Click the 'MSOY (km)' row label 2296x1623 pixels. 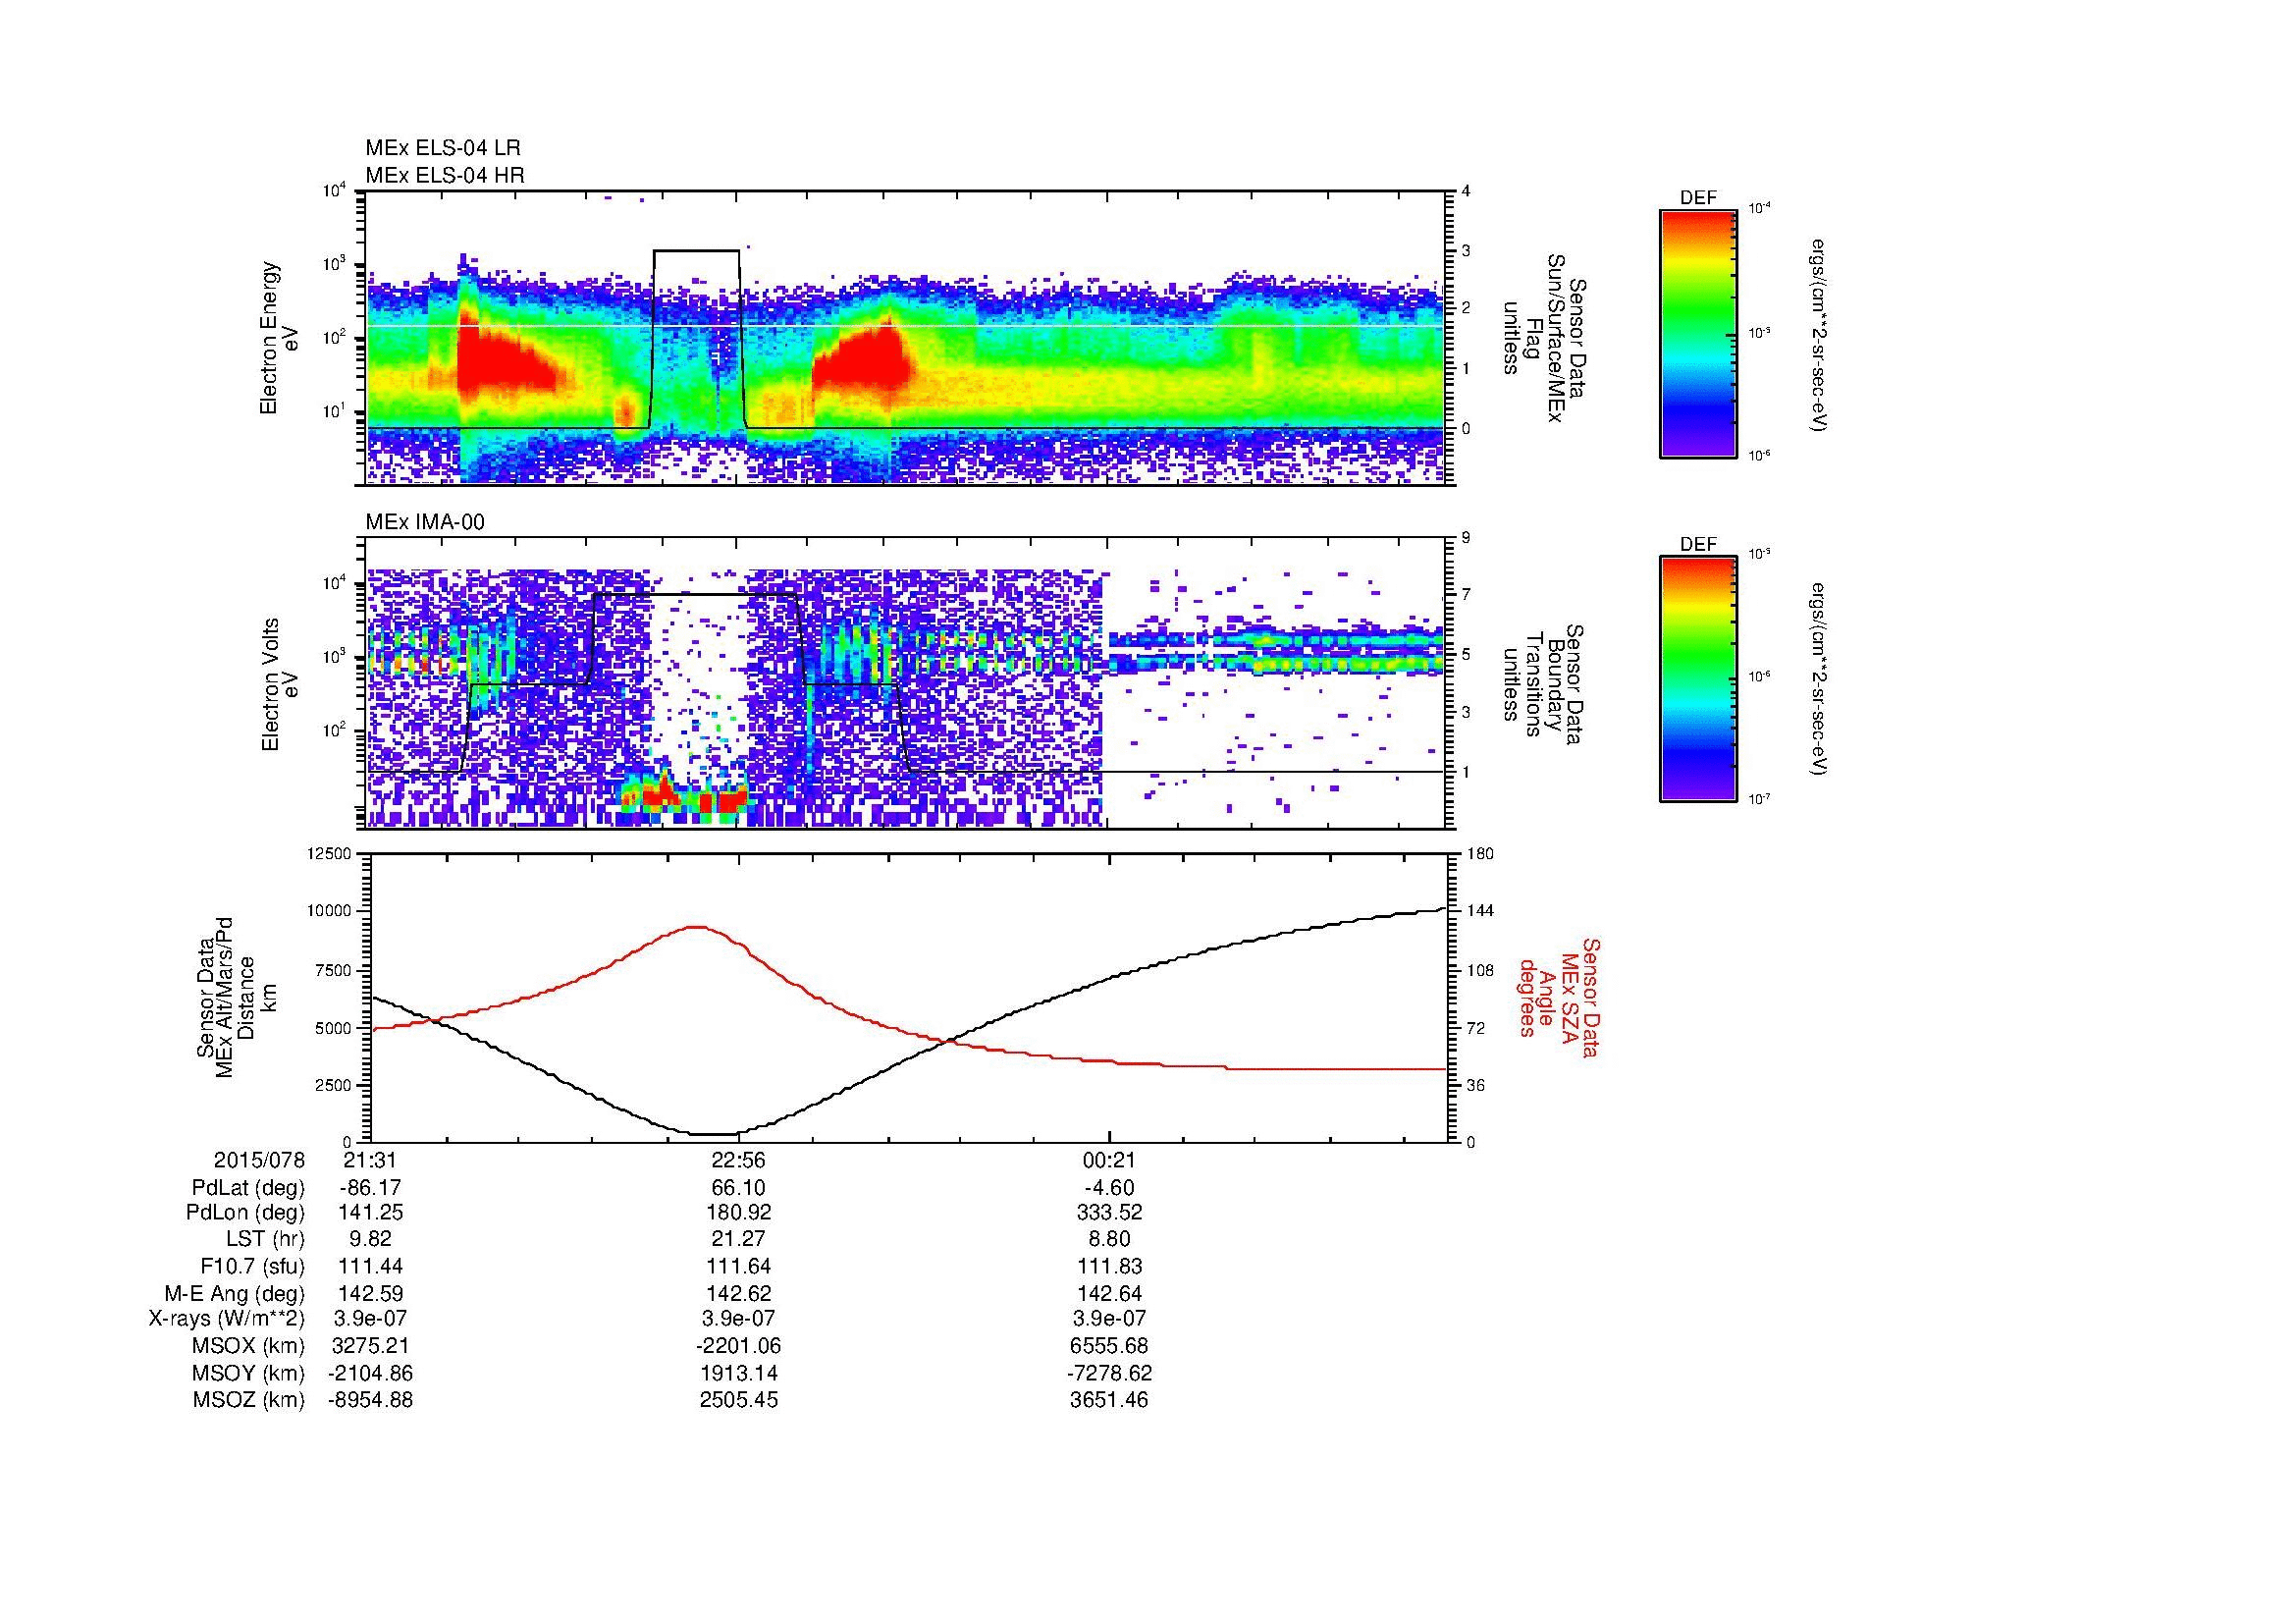(249, 1373)
